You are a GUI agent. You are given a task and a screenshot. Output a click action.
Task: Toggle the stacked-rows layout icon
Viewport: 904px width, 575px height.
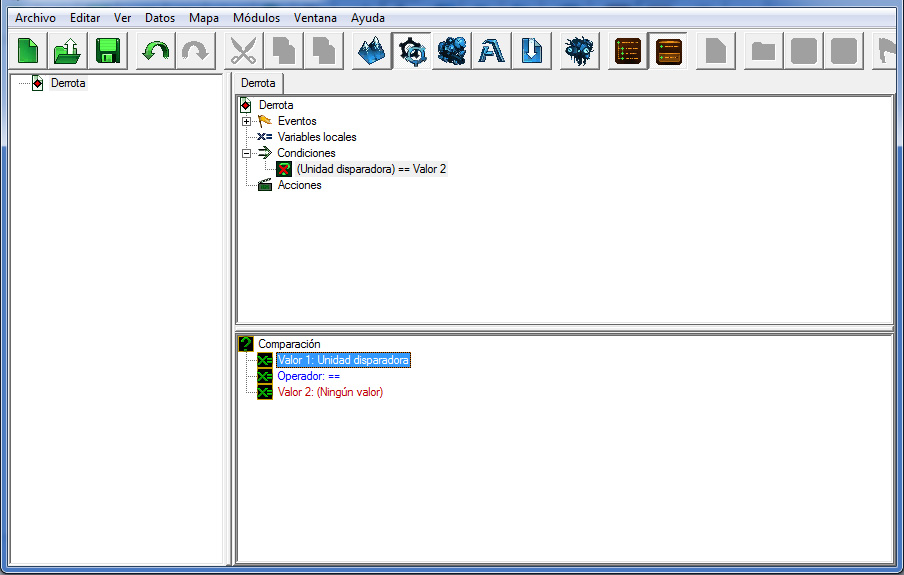tap(668, 51)
